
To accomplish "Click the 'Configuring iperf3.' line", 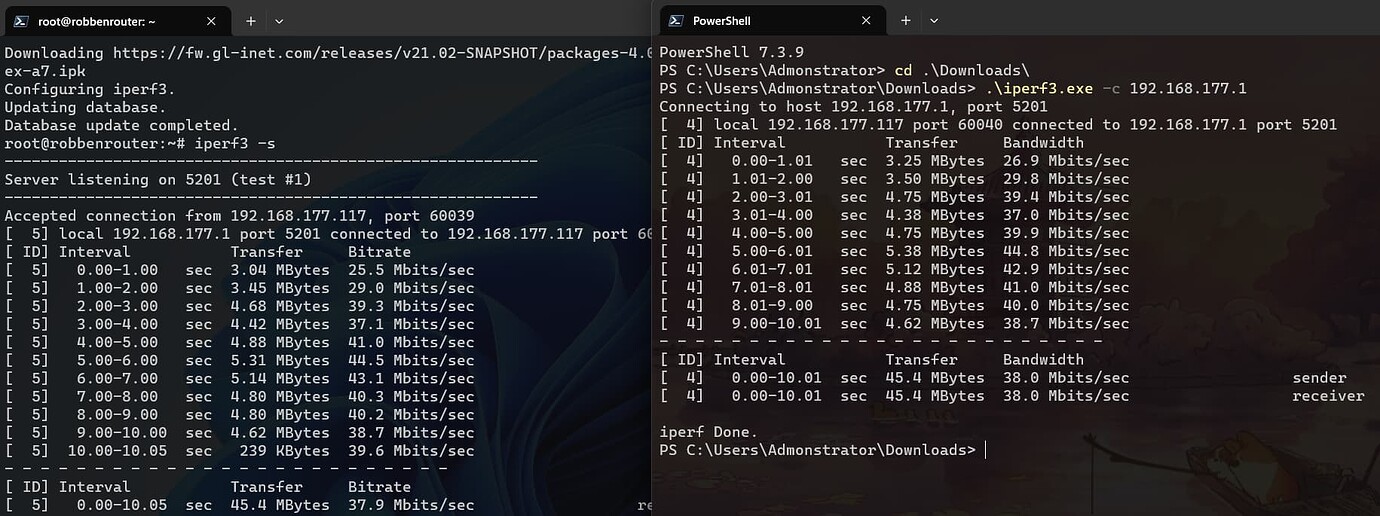I will 90,89.
